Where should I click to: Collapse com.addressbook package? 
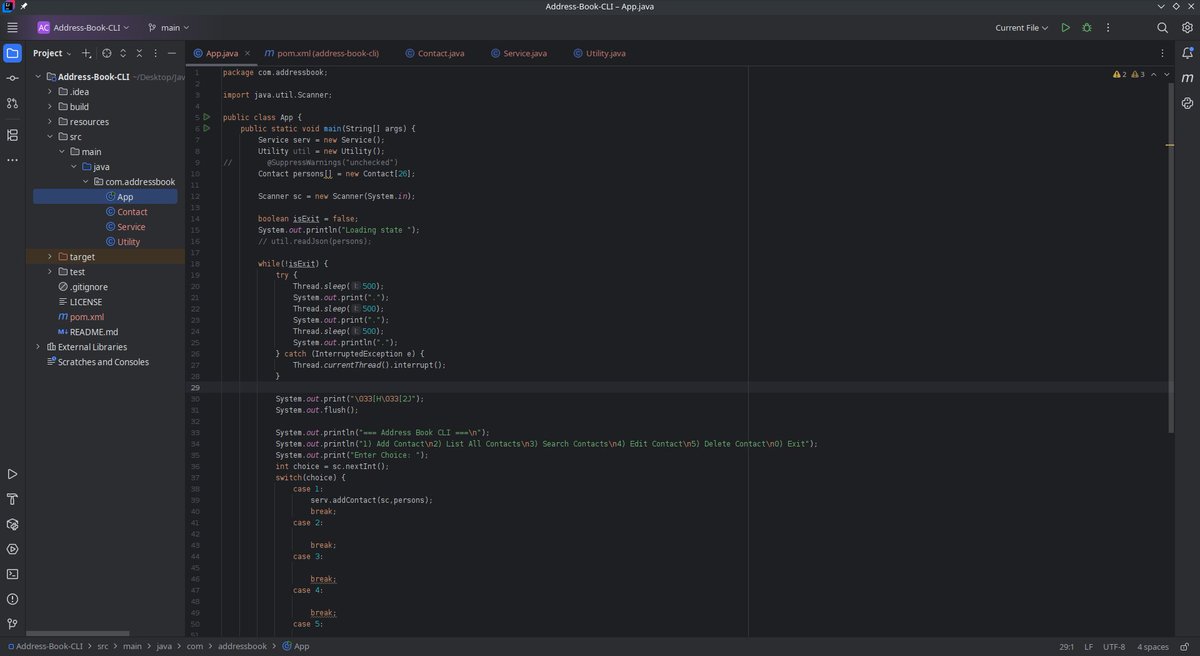point(85,181)
